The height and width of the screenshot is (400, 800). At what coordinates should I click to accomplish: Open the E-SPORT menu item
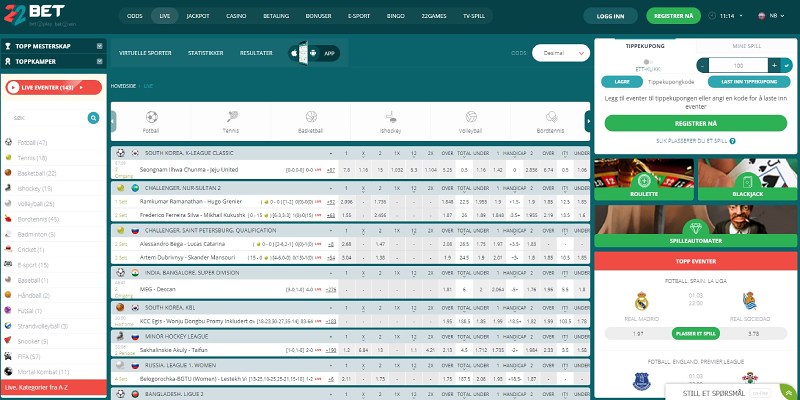click(x=359, y=16)
